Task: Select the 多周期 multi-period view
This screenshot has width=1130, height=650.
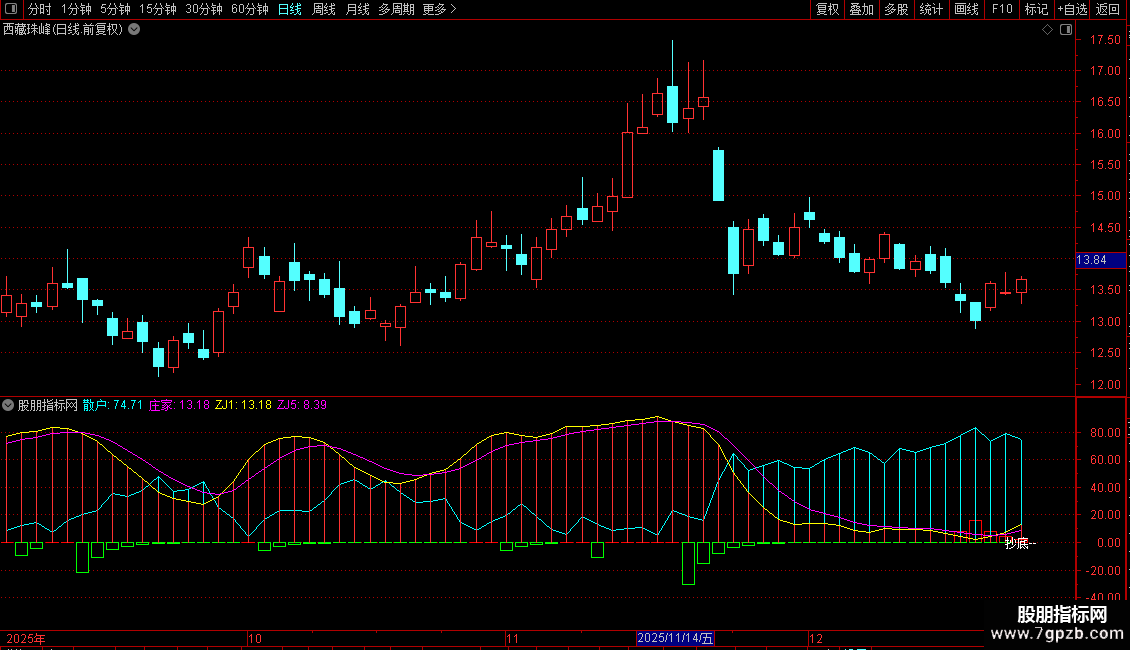Action: pos(396,9)
